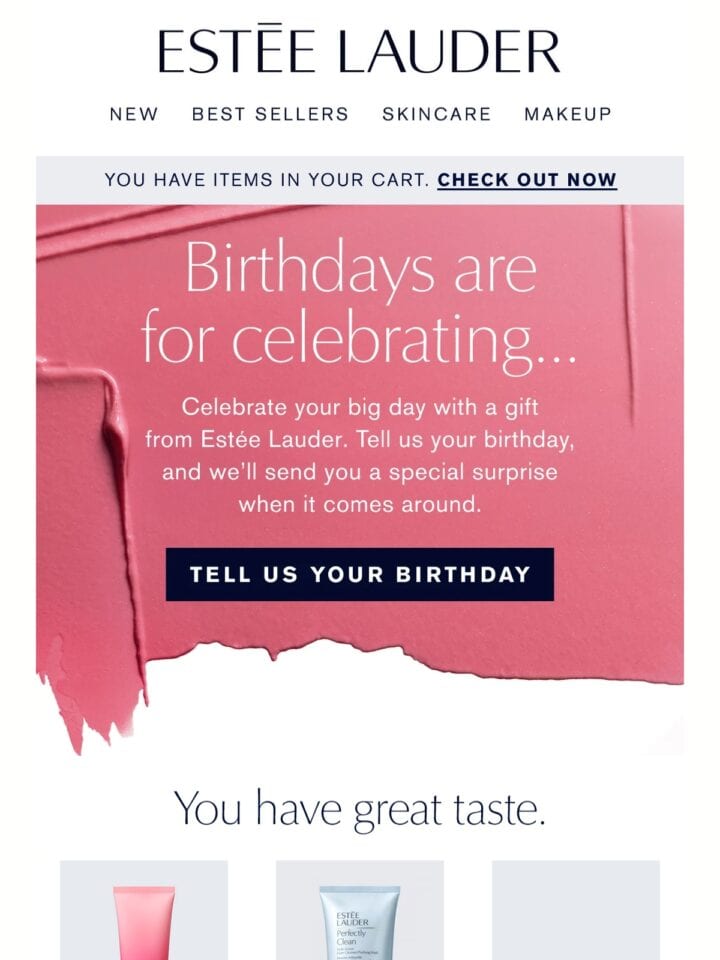The height and width of the screenshot is (960, 720).
Task: Open the Perfectly Clean product thumbnail
Action: [359, 910]
